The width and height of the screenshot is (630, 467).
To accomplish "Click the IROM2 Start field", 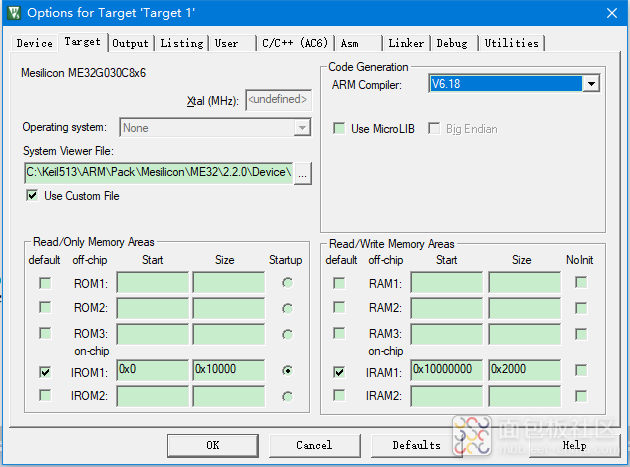I will coord(152,396).
